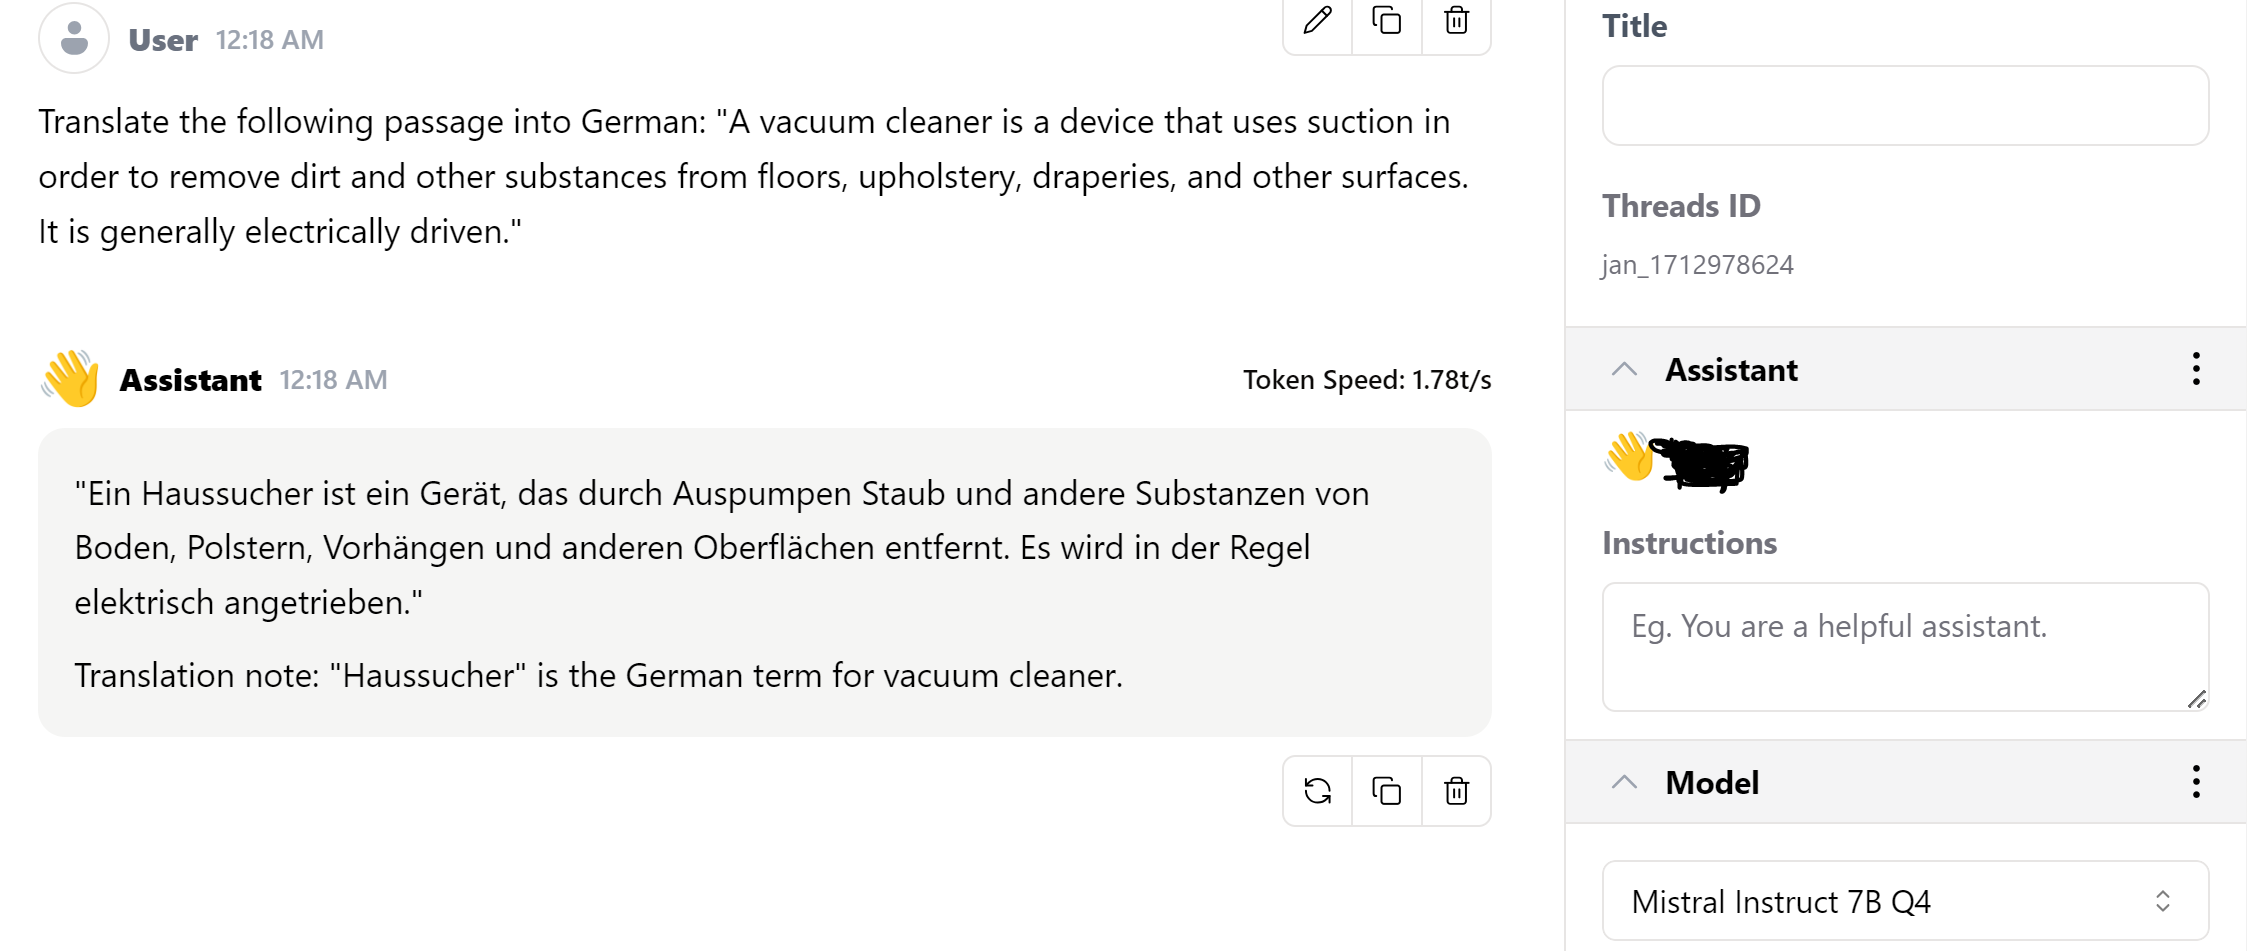Focus the Instructions text area
The height and width of the screenshot is (951, 2247).
click(x=1904, y=646)
